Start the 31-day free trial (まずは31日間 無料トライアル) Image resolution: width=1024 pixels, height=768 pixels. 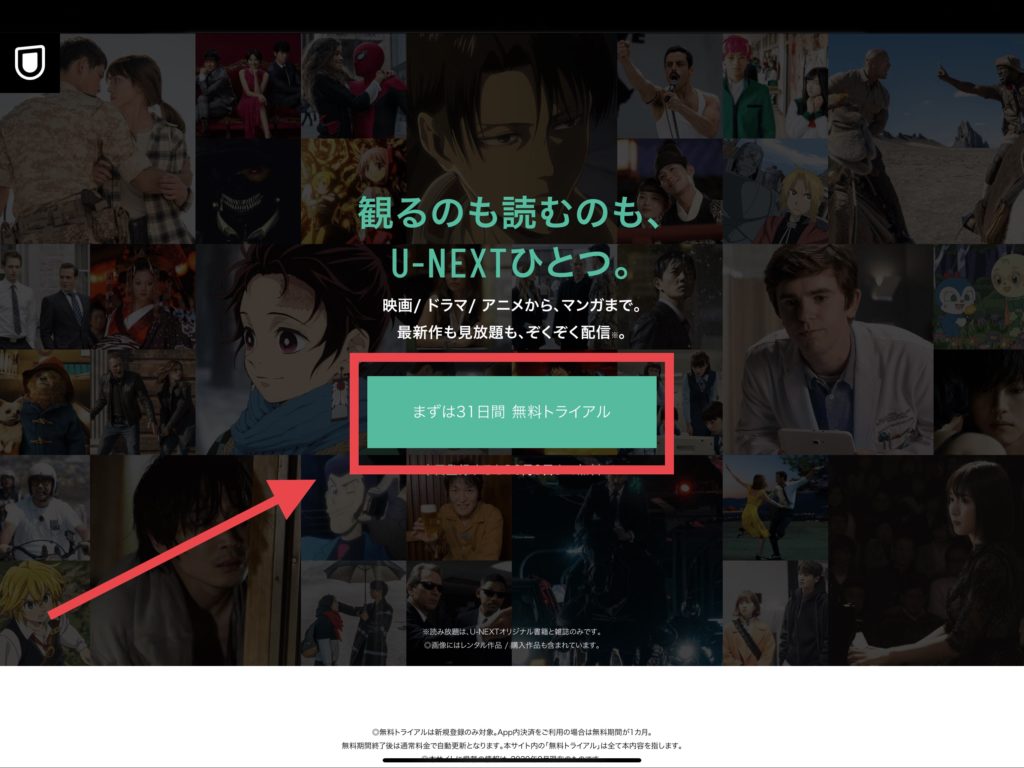tap(511, 411)
